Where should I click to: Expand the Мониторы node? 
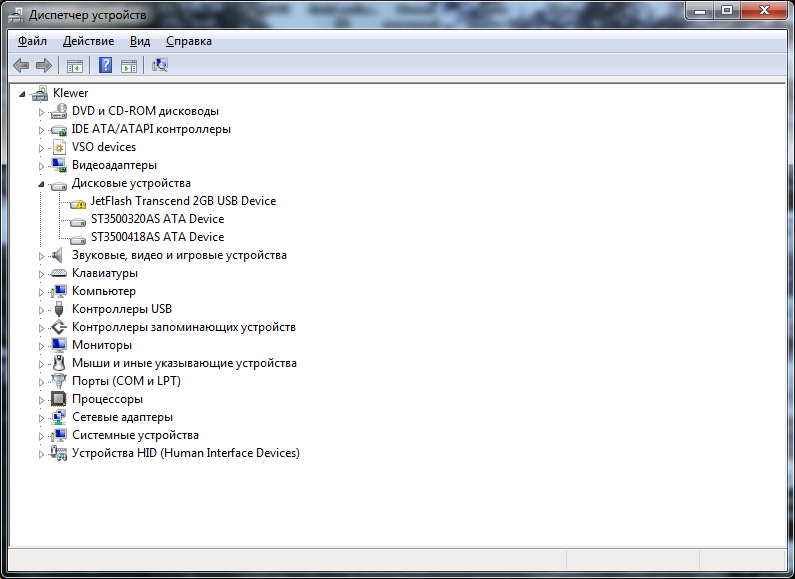[x=41, y=346]
